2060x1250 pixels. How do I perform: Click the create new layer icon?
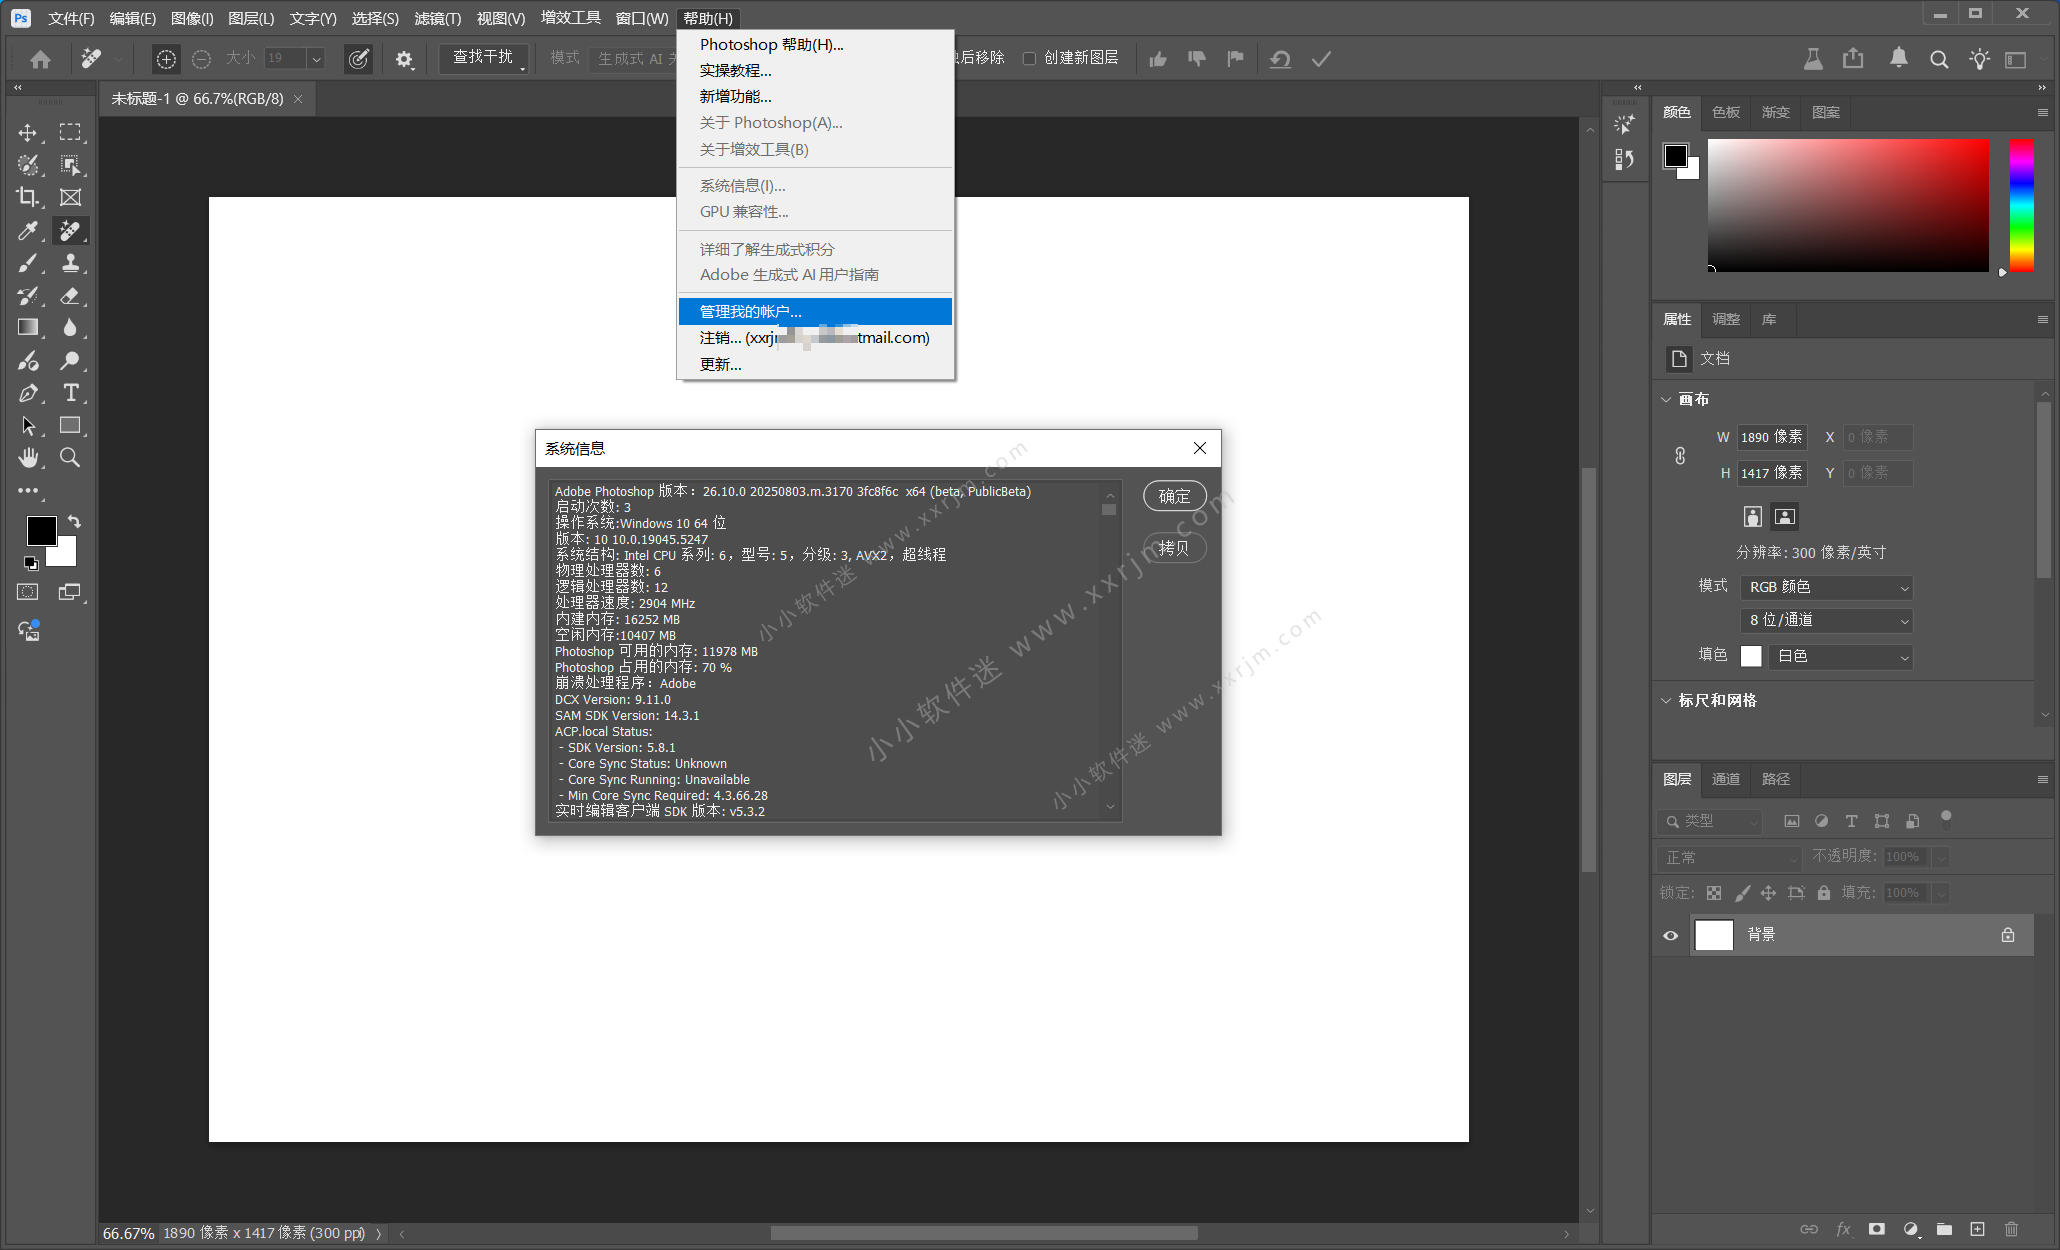click(1977, 1229)
